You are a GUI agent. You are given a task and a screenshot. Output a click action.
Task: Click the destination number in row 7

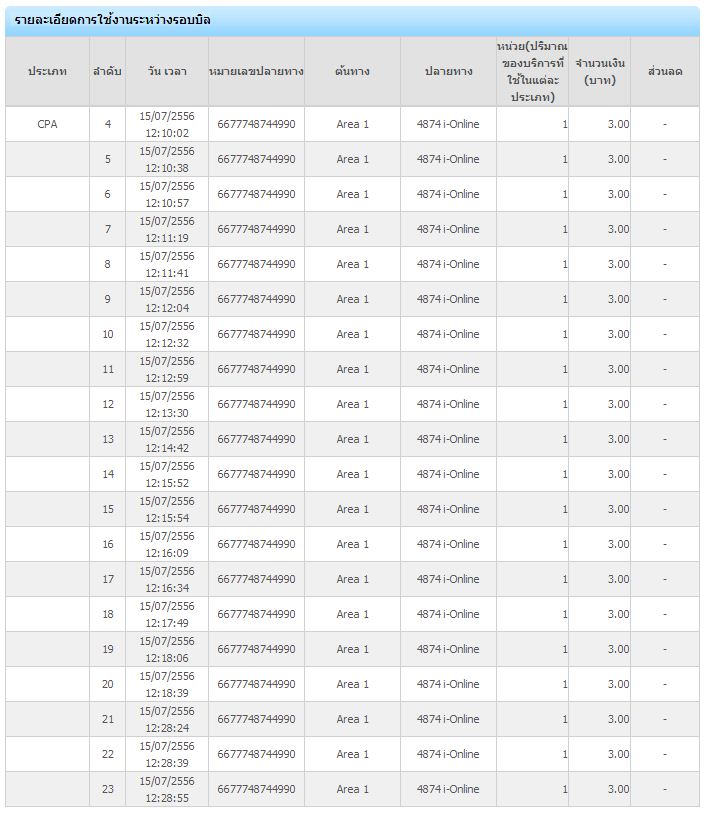pos(256,229)
